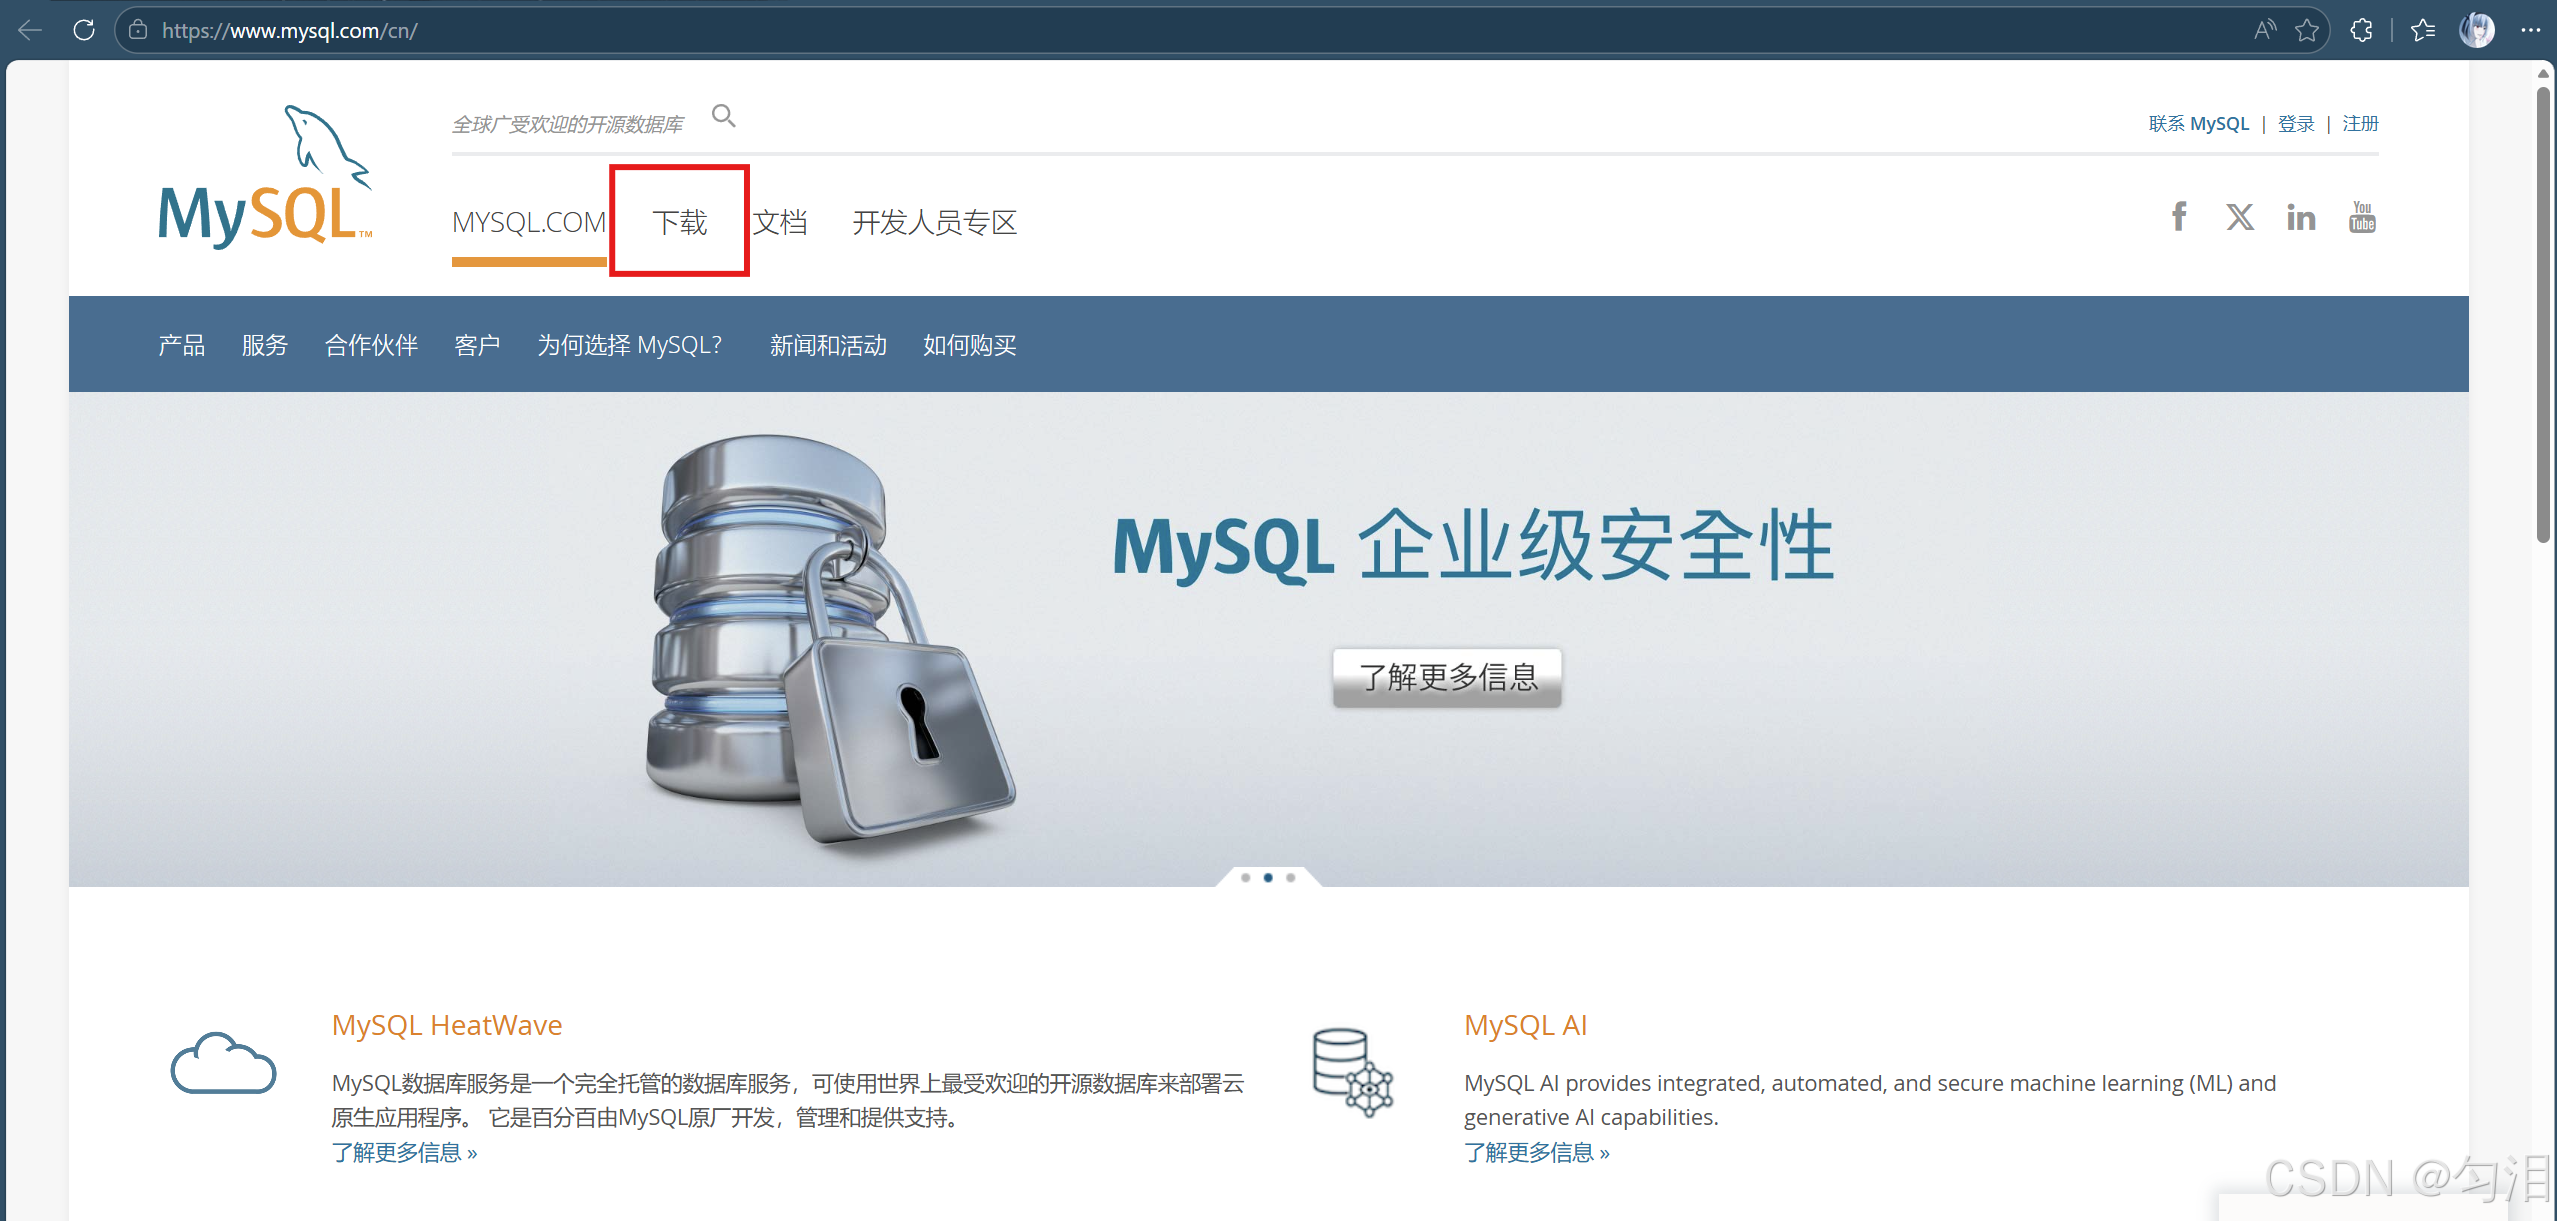
Task: Expand the 服务 menu
Action: (264, 345)
